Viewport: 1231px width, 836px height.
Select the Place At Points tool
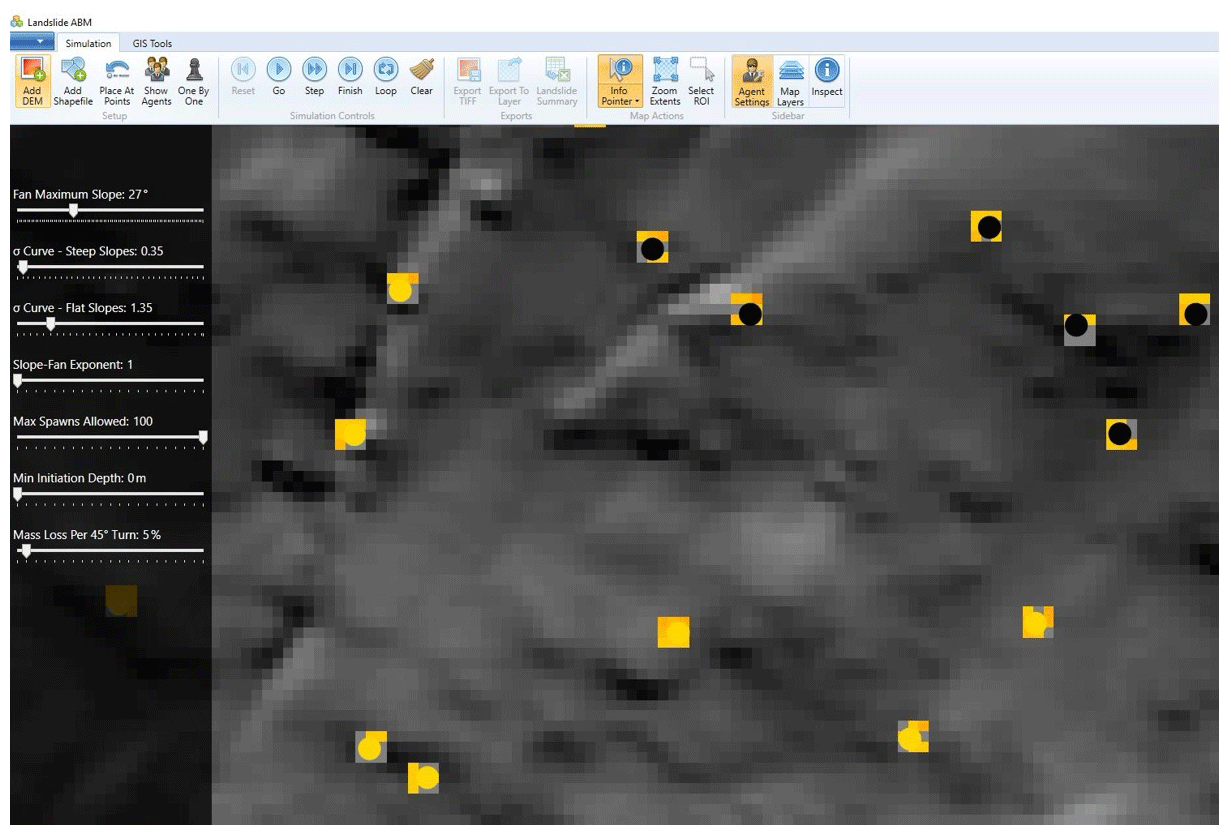click(117, 80)
